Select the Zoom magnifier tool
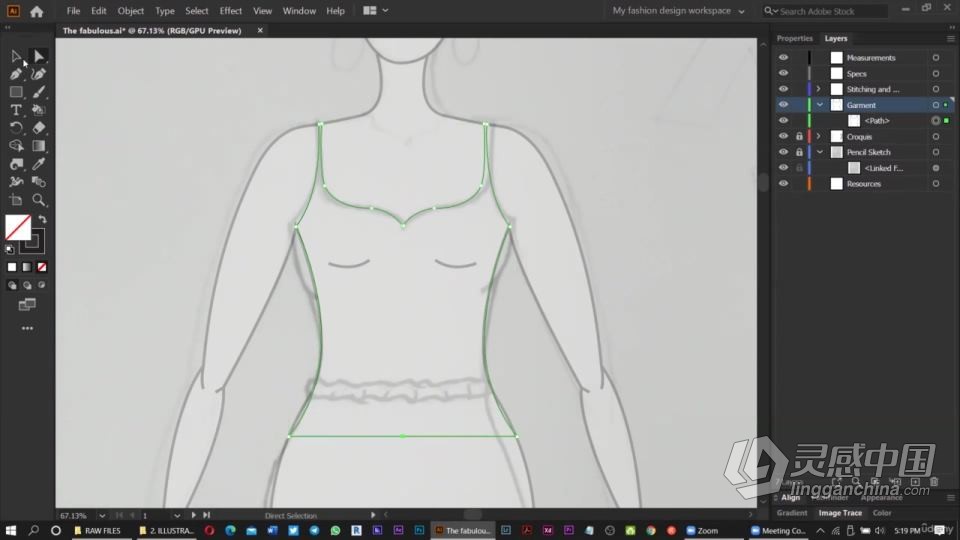Viewport: 960px width, 540px height. [39, 200]
